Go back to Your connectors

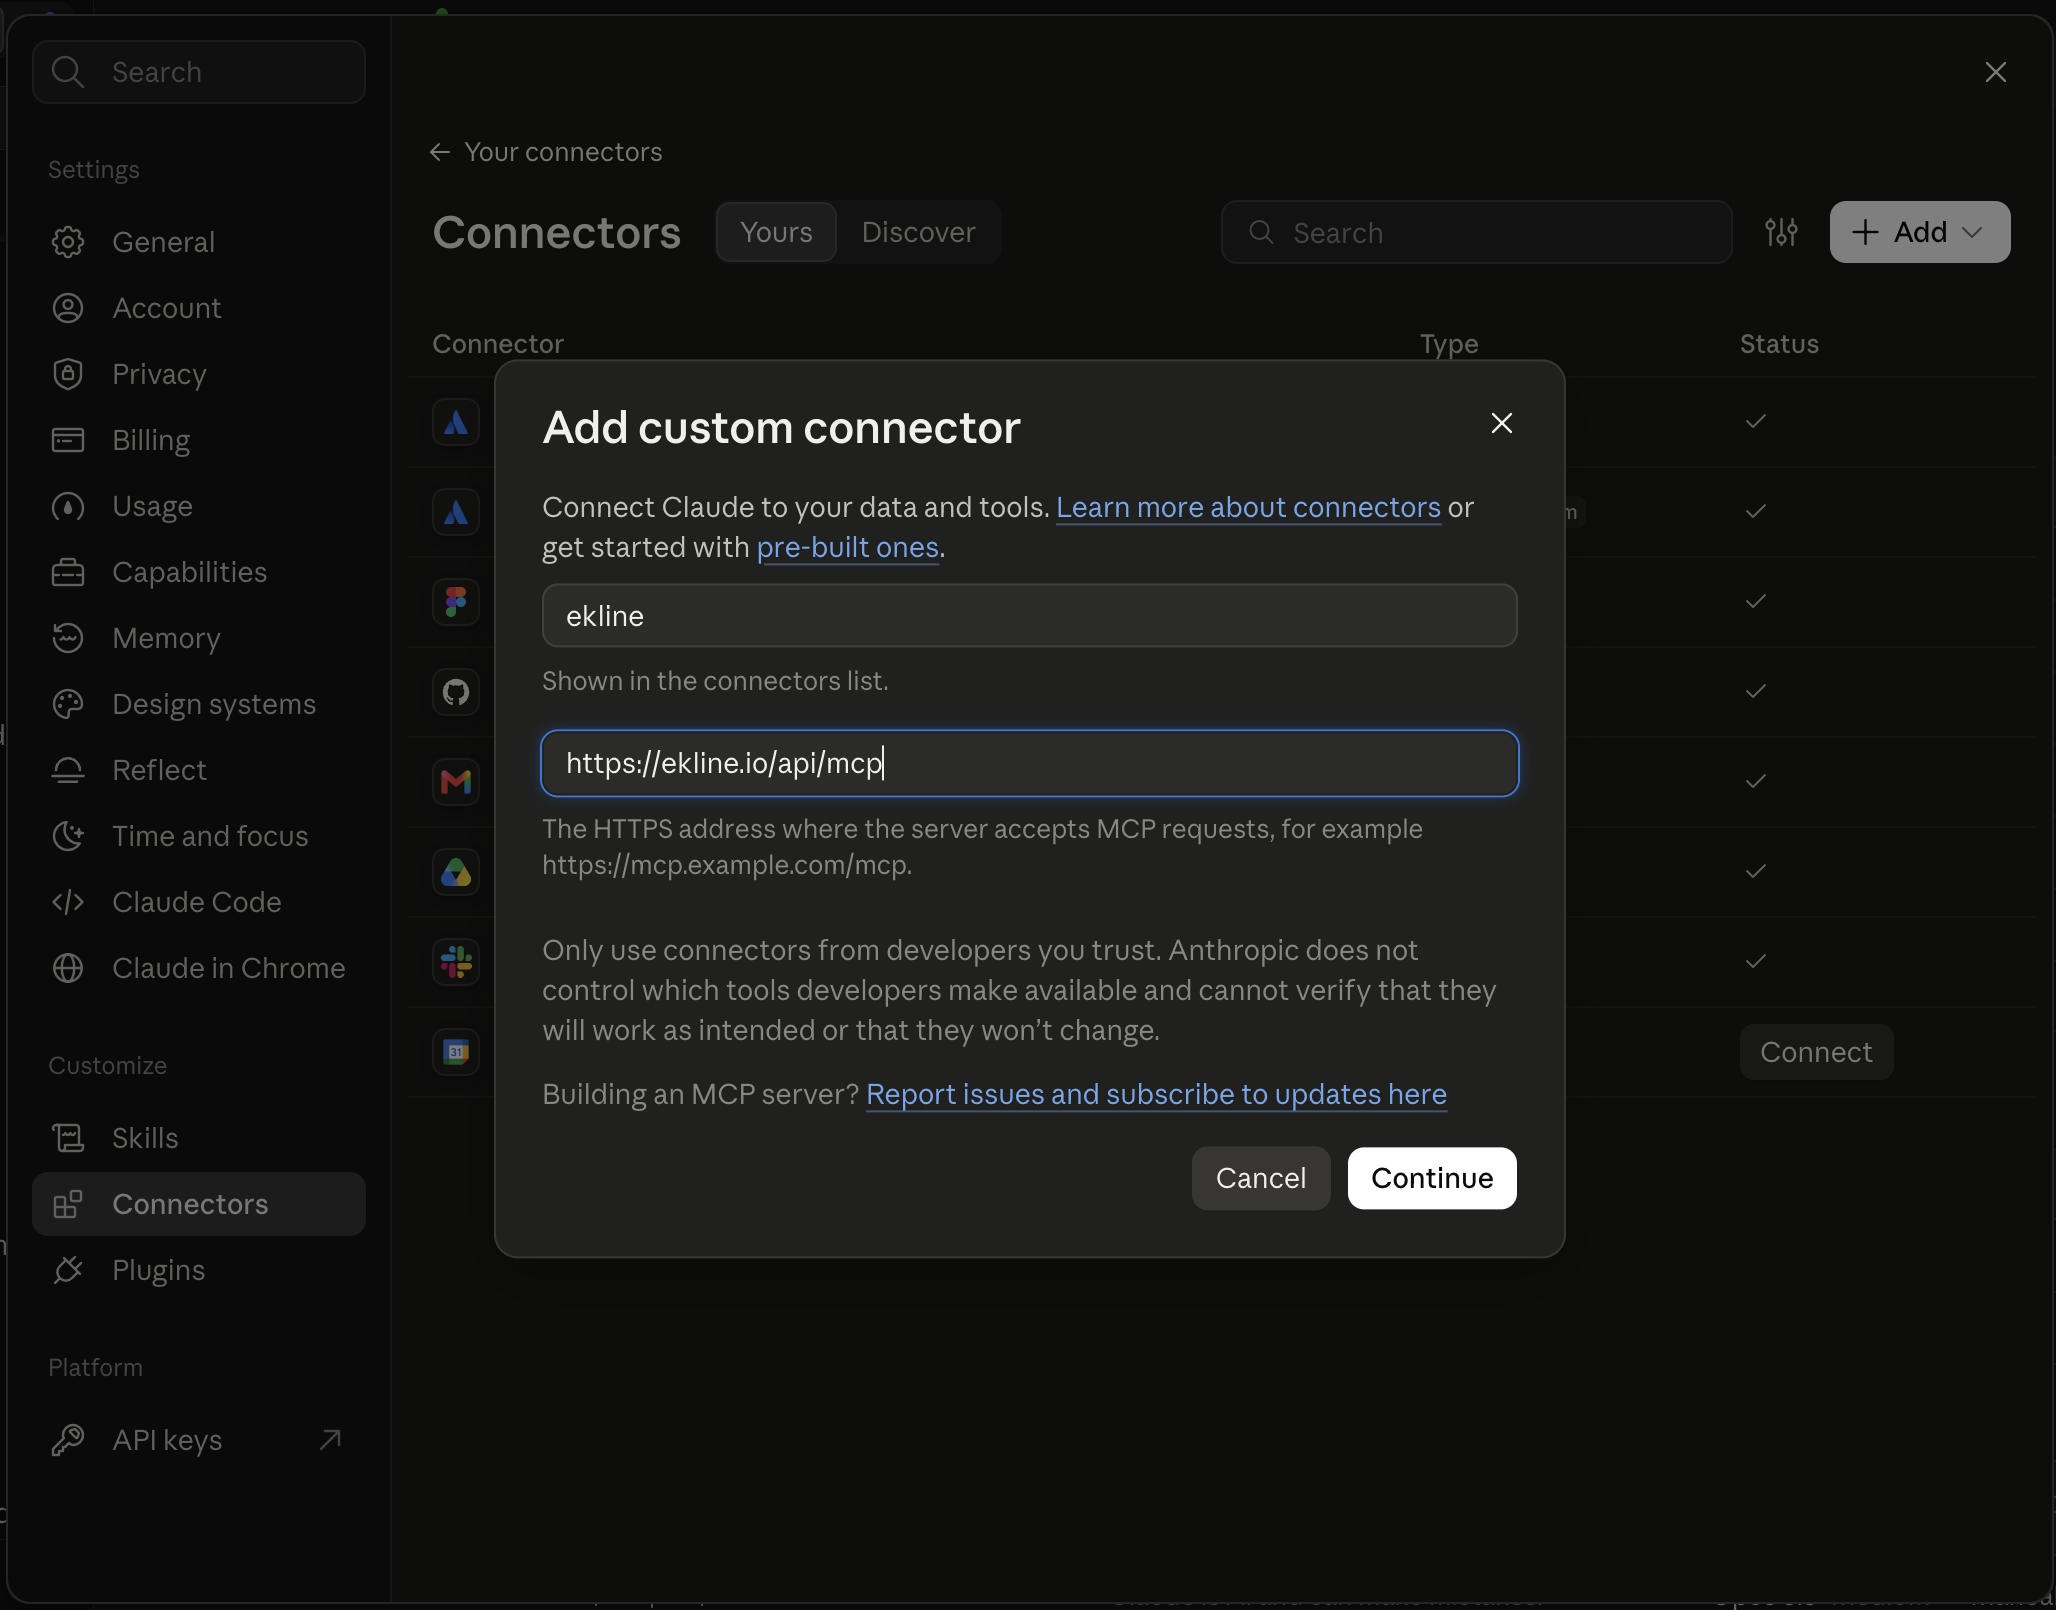click(x=546, y=152)
